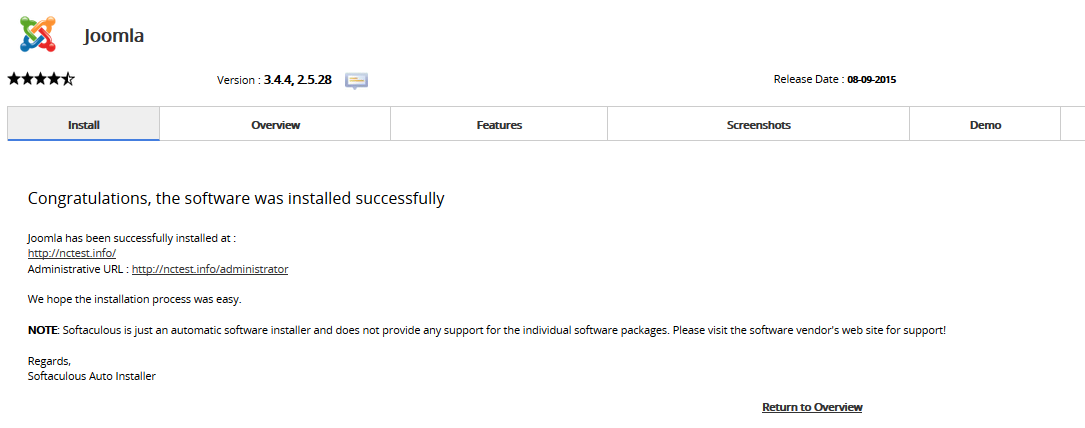Click the Return to Overview link
The width and height of the screenshot is (1085, 428).
coord(812,407)
